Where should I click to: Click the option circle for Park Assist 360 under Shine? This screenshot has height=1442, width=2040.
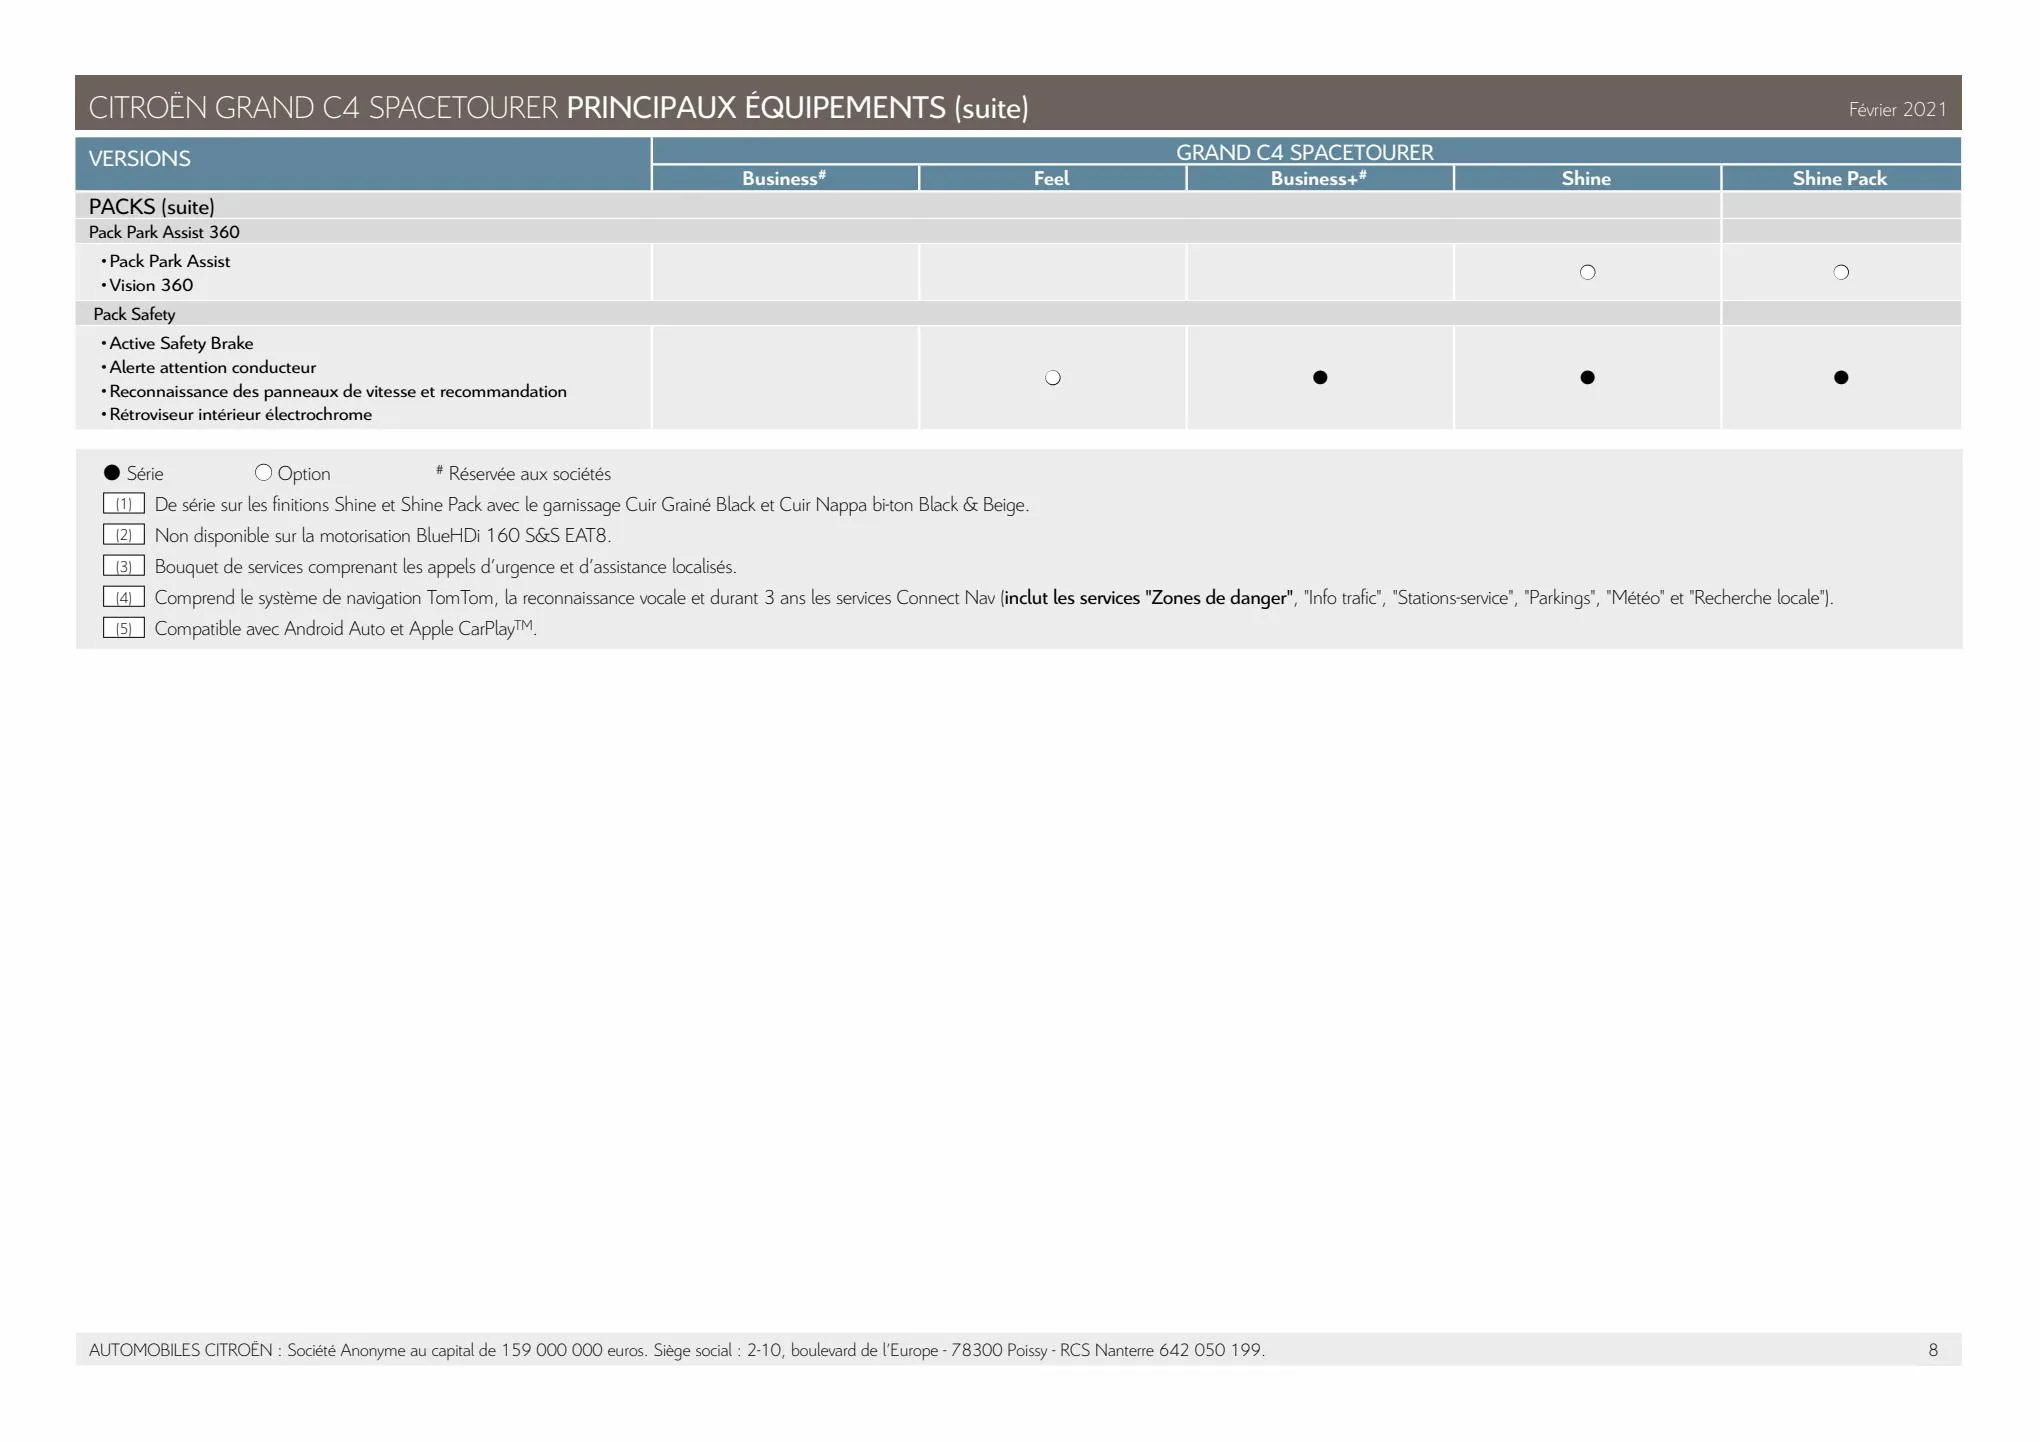pos(1587,272)
